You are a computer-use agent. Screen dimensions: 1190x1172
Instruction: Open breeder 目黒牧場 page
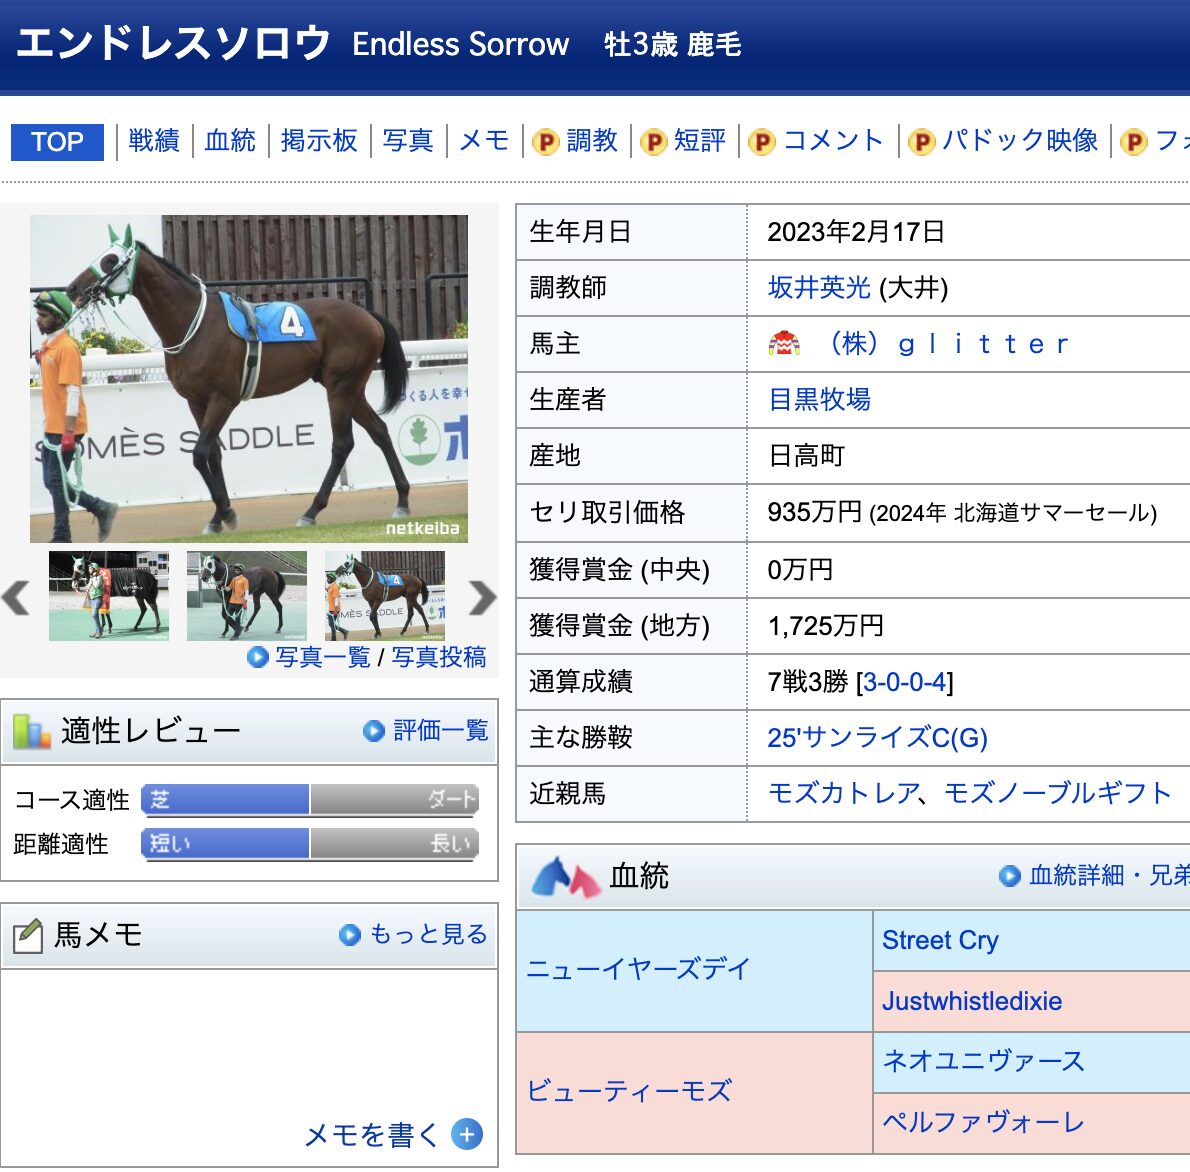(x=819, y=399)
